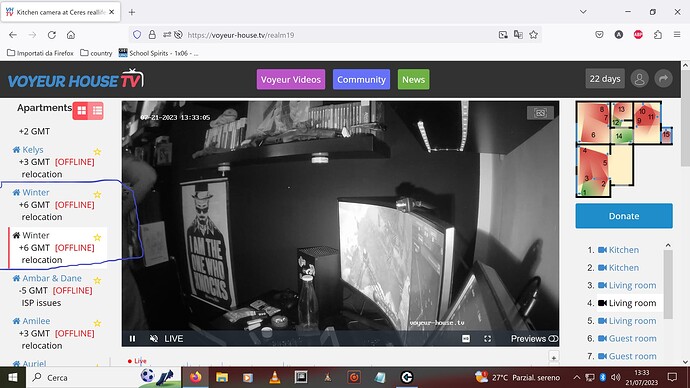Select camera 3 Living room
Image resolution: width=690 pixels, height=388 pixels.
coord(627,286)
